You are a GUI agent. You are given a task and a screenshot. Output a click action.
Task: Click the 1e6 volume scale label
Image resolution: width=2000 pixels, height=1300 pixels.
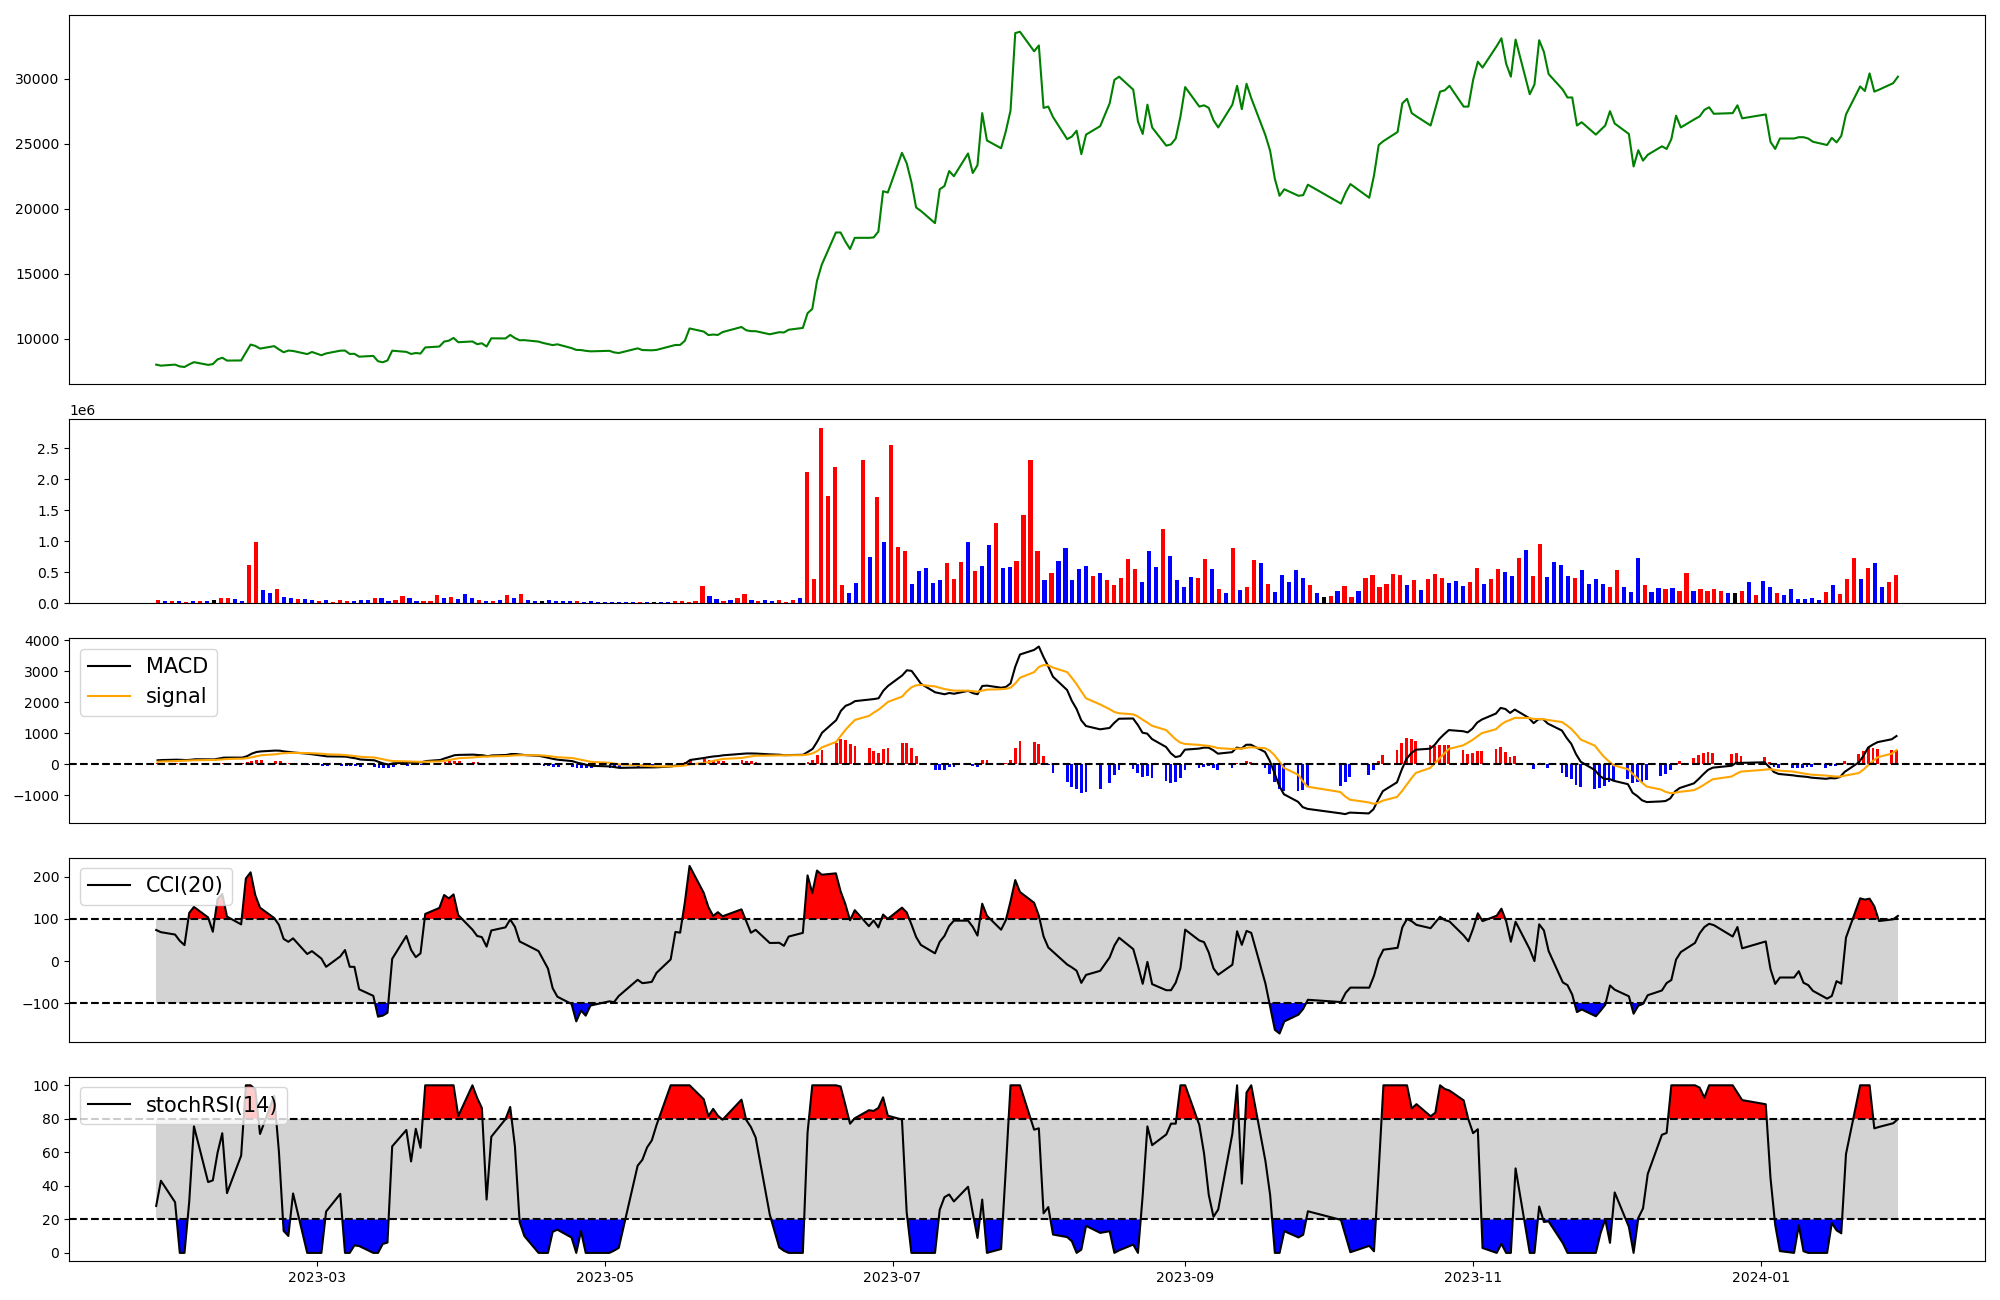82,411
